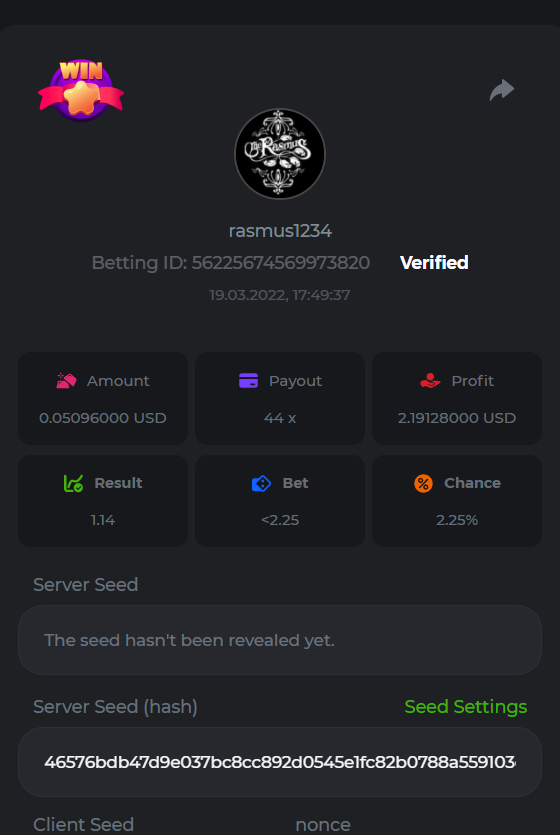Click the WIN star badge
Screen dimensions: 560x835
point(81,90)
